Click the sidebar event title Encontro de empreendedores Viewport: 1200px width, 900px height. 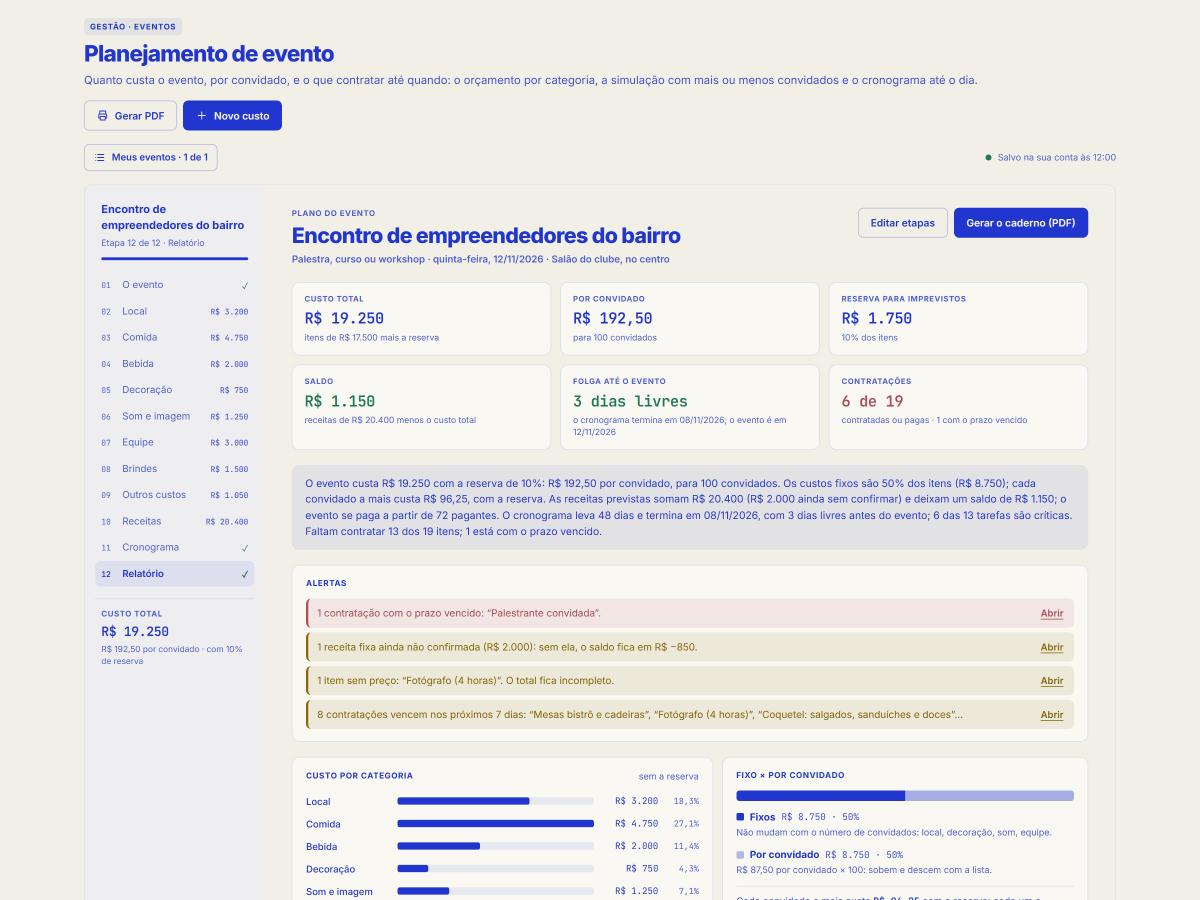tap(173, 217)
